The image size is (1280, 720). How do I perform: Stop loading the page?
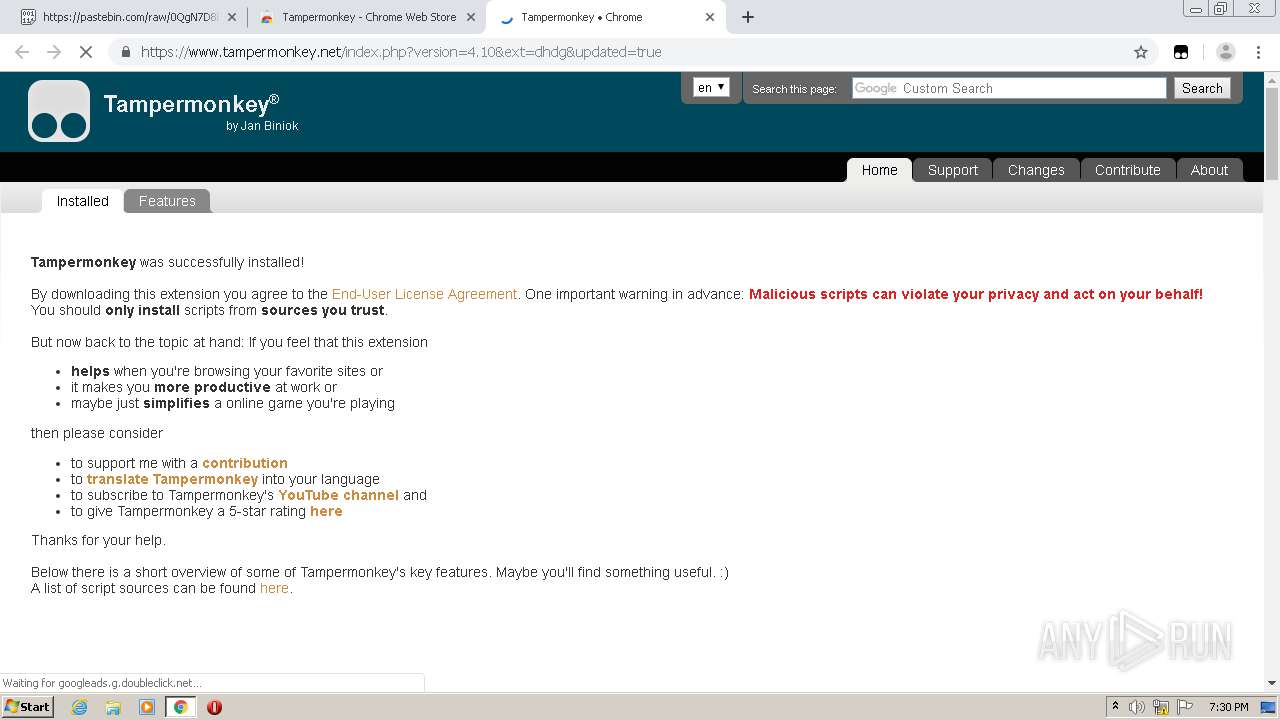coord(86,52)
